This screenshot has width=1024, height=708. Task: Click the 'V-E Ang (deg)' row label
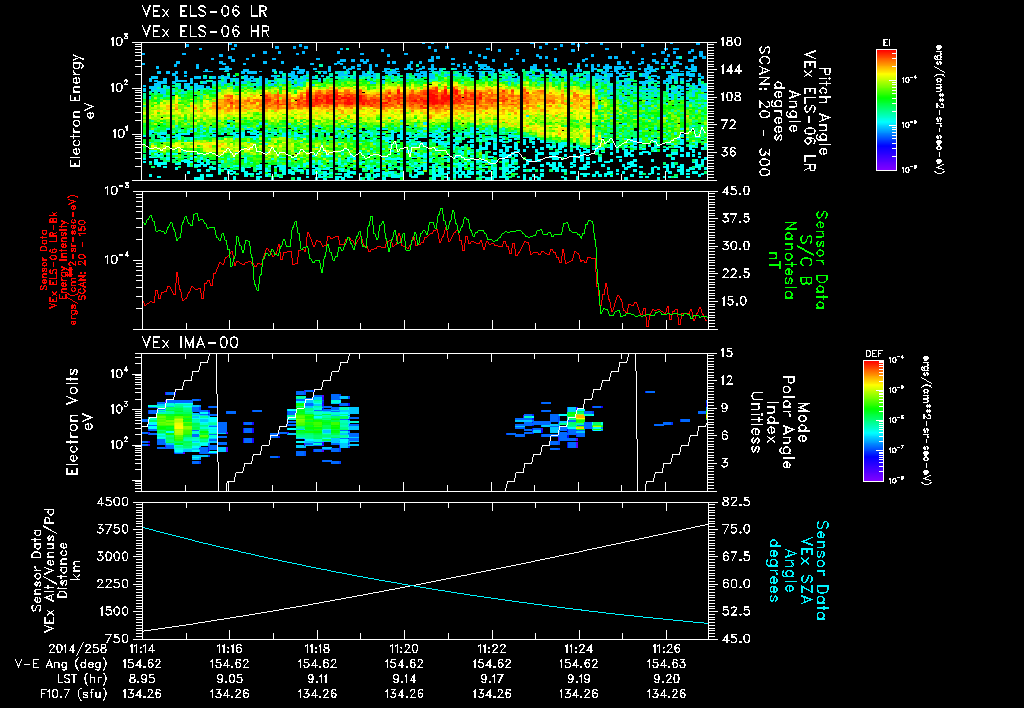click(x=60, y=664)
